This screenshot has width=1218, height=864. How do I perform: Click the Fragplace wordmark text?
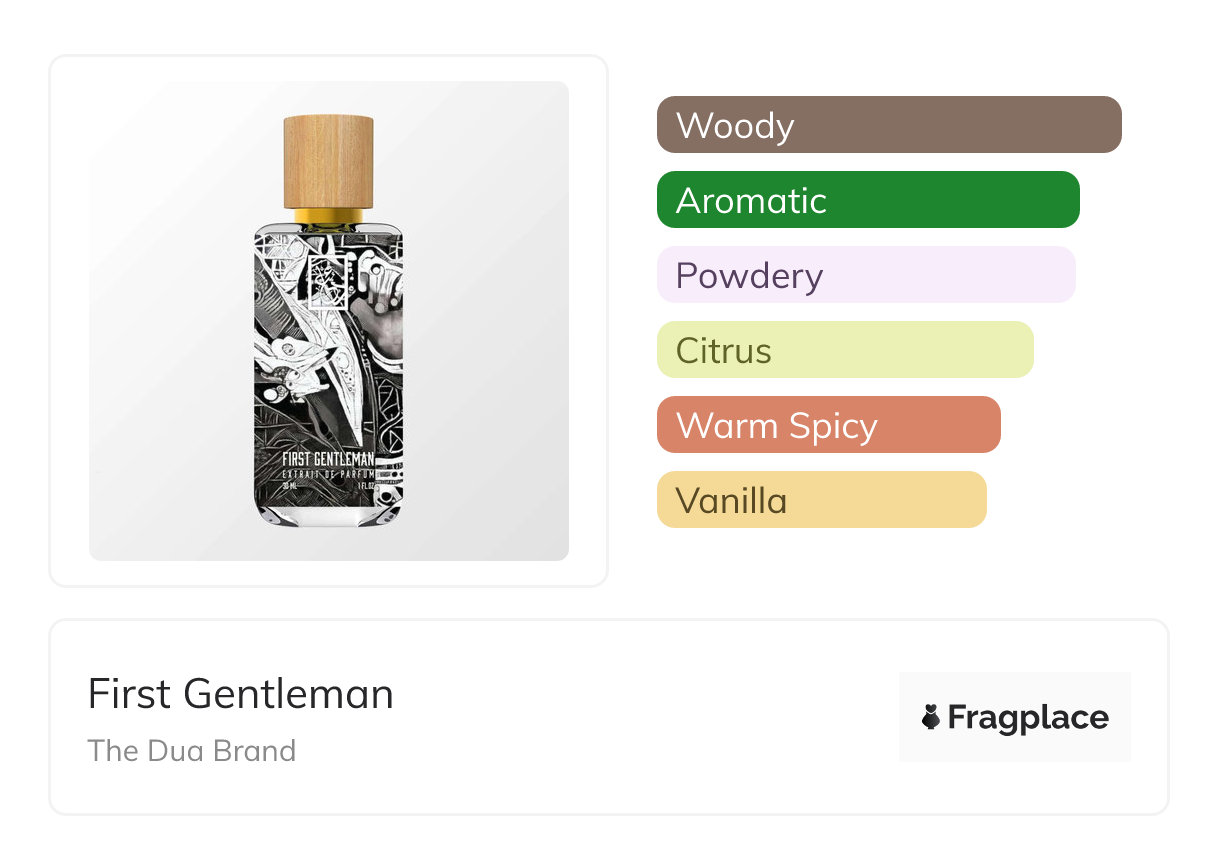click(x=1028, y=717)
